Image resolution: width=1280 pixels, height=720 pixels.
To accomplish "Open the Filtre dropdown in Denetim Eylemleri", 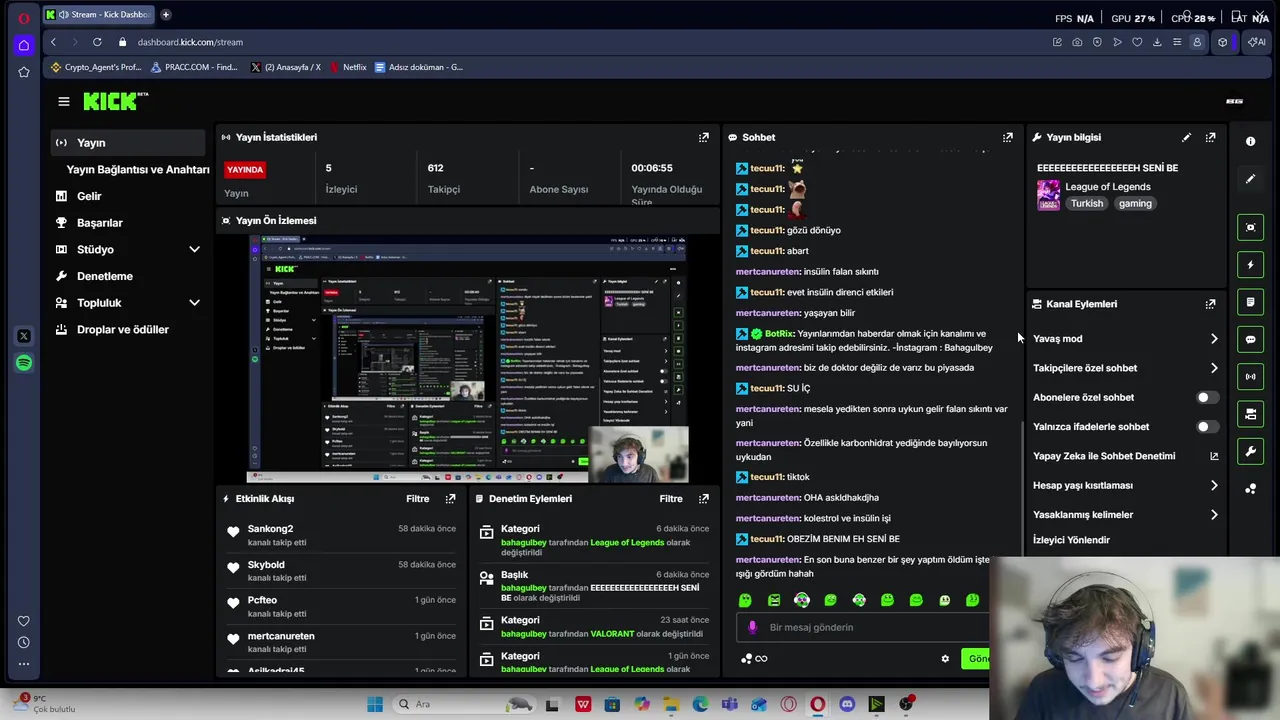I will [x=671, y=498].
